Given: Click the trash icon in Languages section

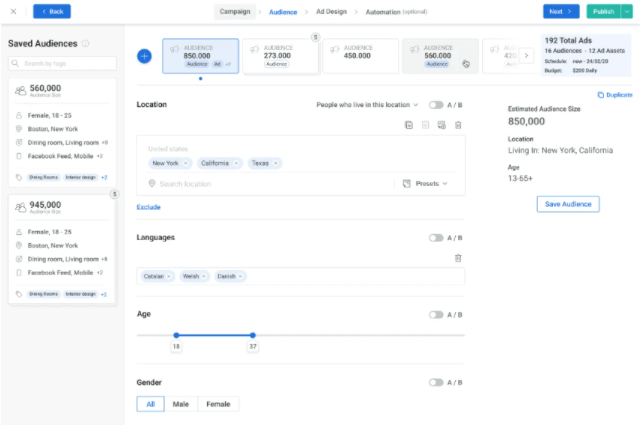Looking at the screenshot, I should [458, 258].
